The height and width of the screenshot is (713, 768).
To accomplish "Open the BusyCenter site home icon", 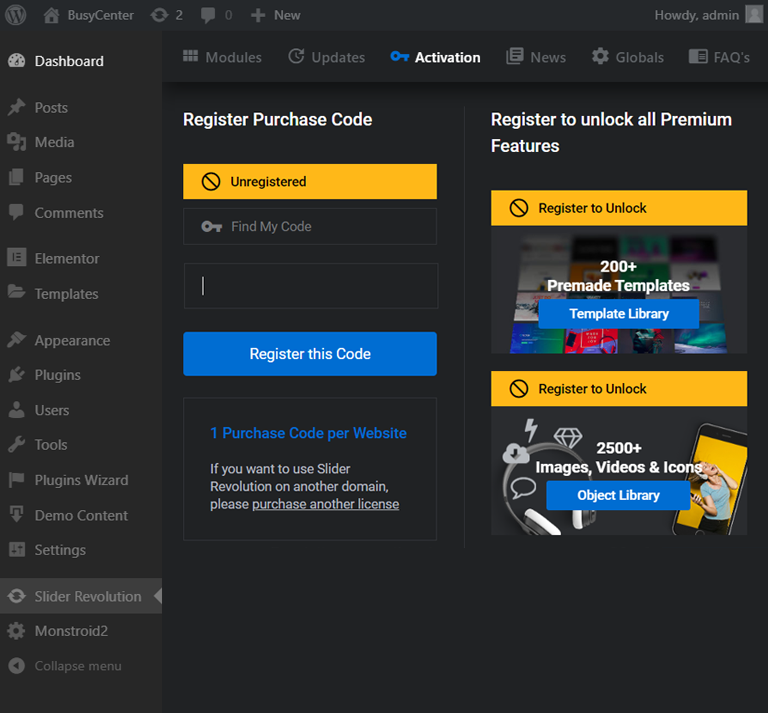I will 51,15.
